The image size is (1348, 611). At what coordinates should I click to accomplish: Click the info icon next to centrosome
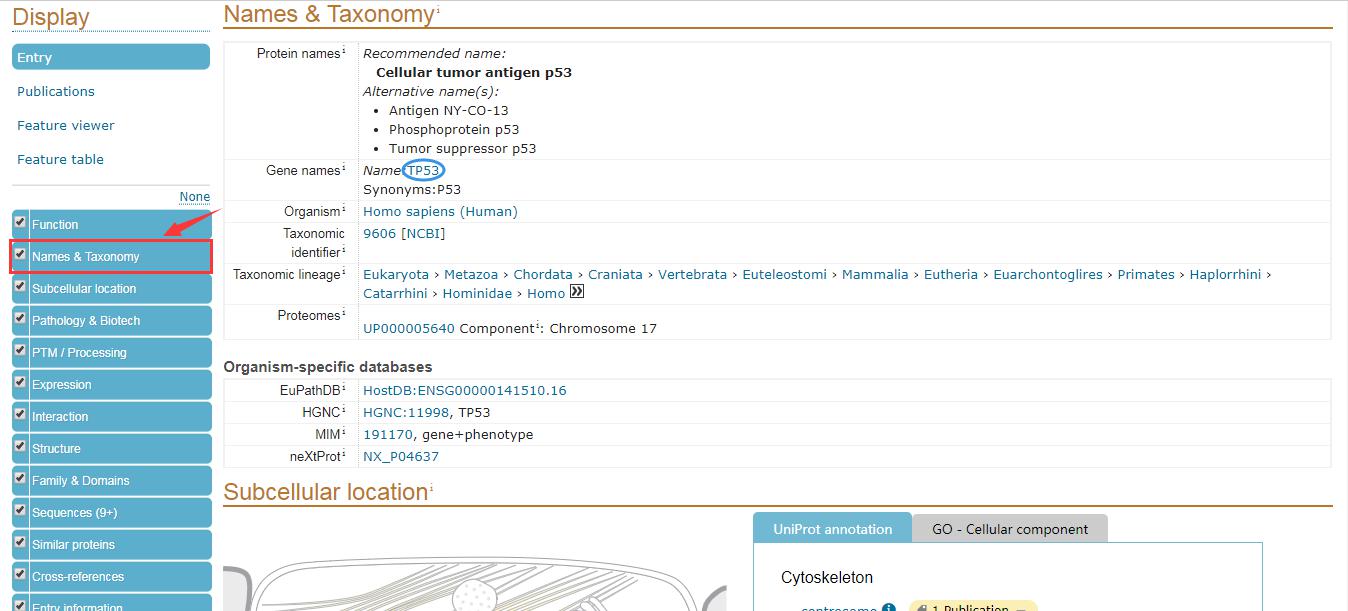pyautogui.click(x=888, y=607)
